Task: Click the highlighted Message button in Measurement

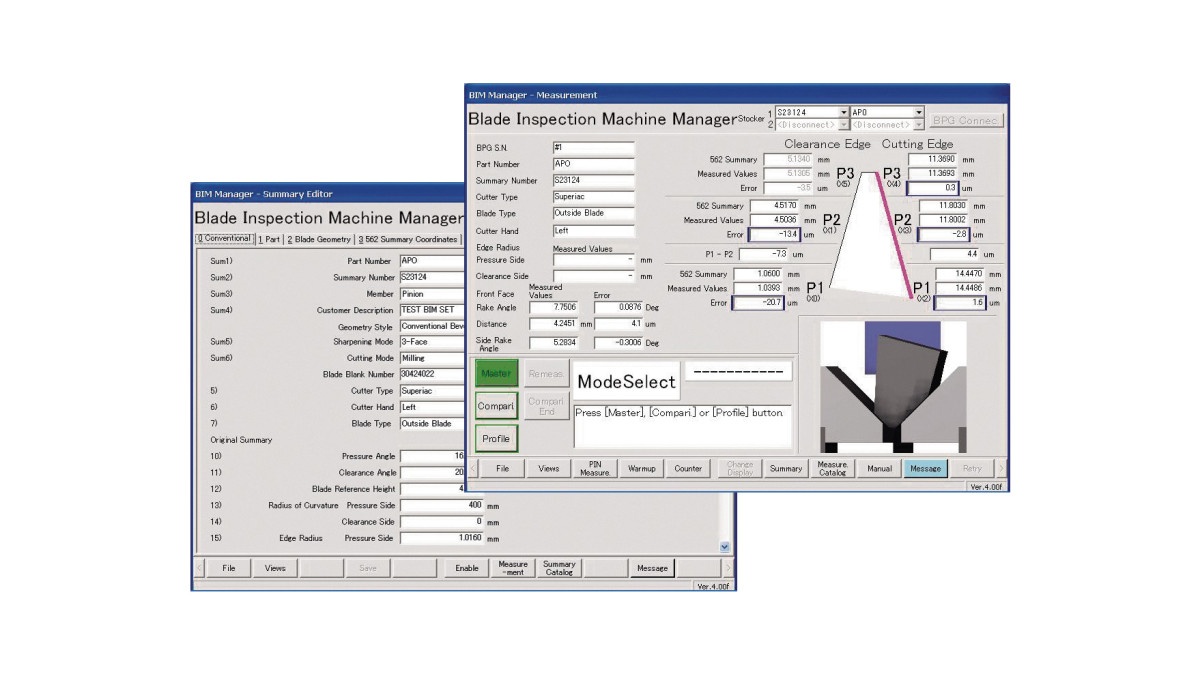Action: (x=925, y=468)
